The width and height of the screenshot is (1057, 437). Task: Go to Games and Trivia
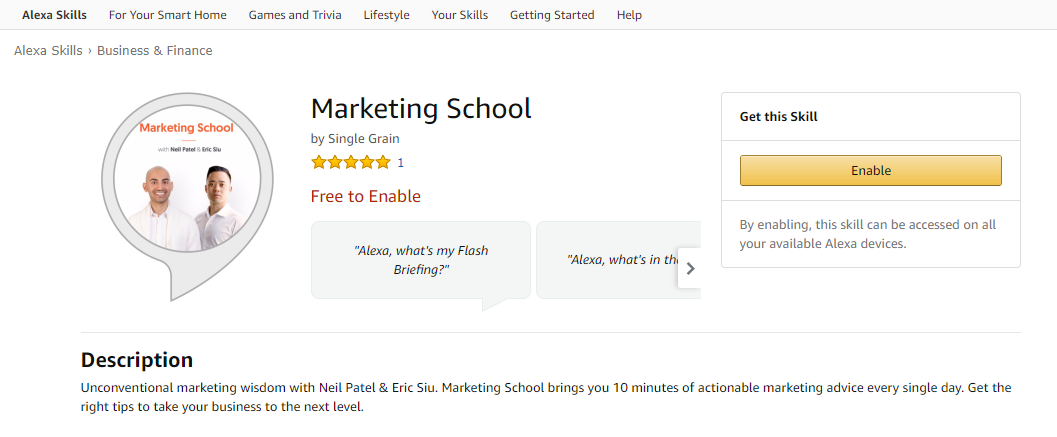point(295,15)
